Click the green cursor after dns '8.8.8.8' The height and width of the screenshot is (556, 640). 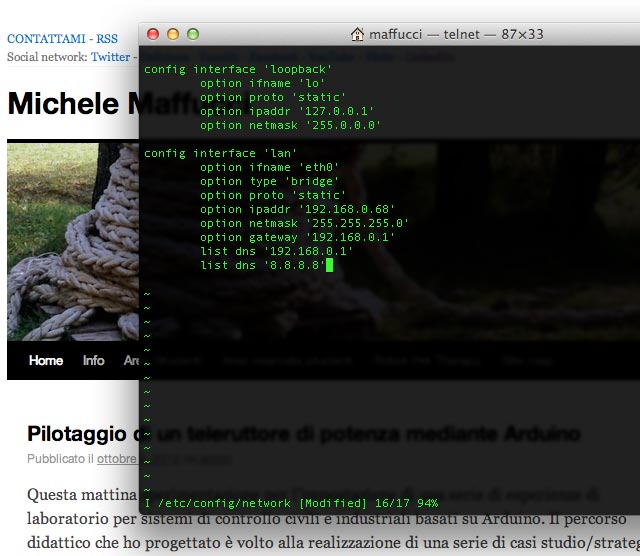pyautogui.click(x=329, y=265)
